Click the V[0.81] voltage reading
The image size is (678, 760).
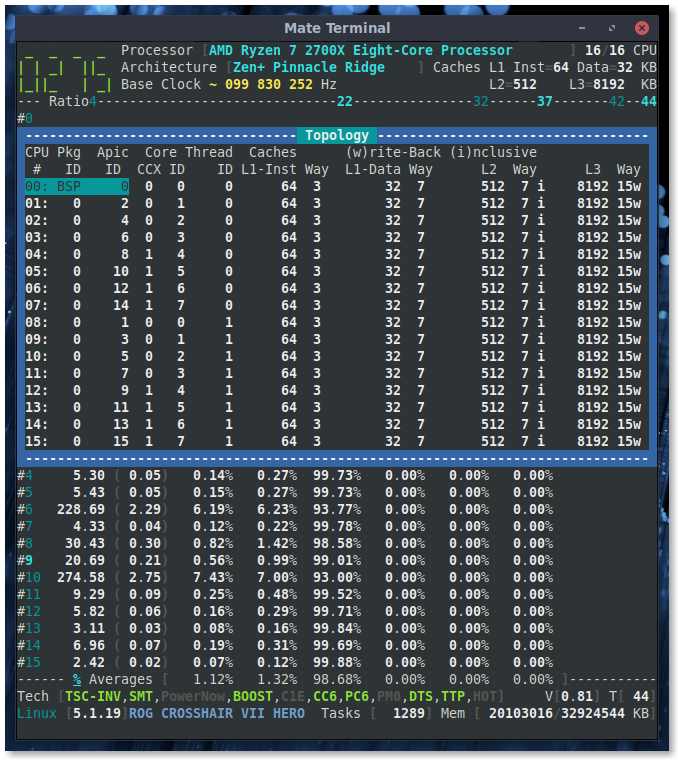[573, 697]
